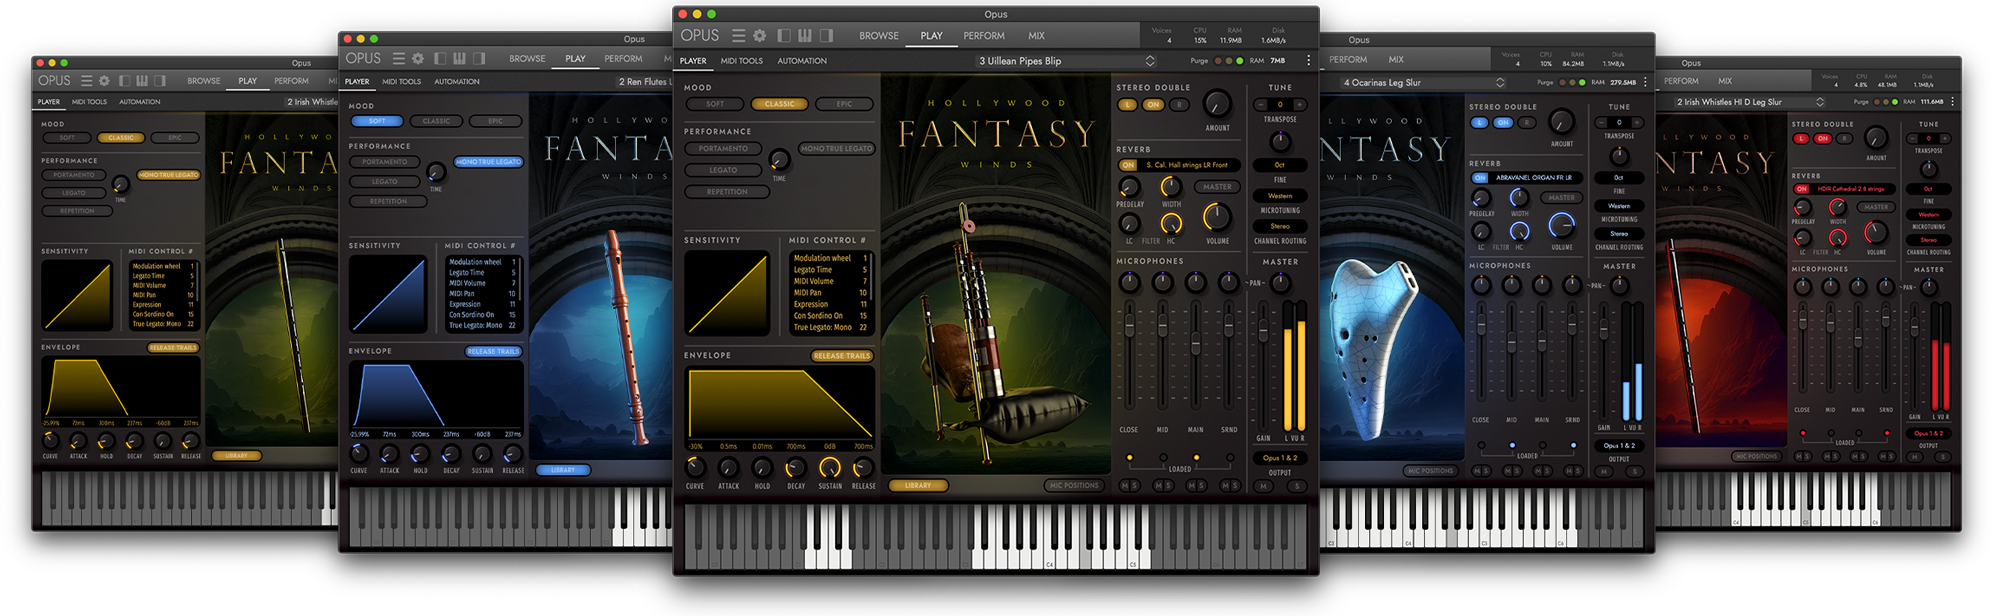Click the envelope Attack knob in center window
Viewport: 2000px width, 616px height.
coord(729,467)
